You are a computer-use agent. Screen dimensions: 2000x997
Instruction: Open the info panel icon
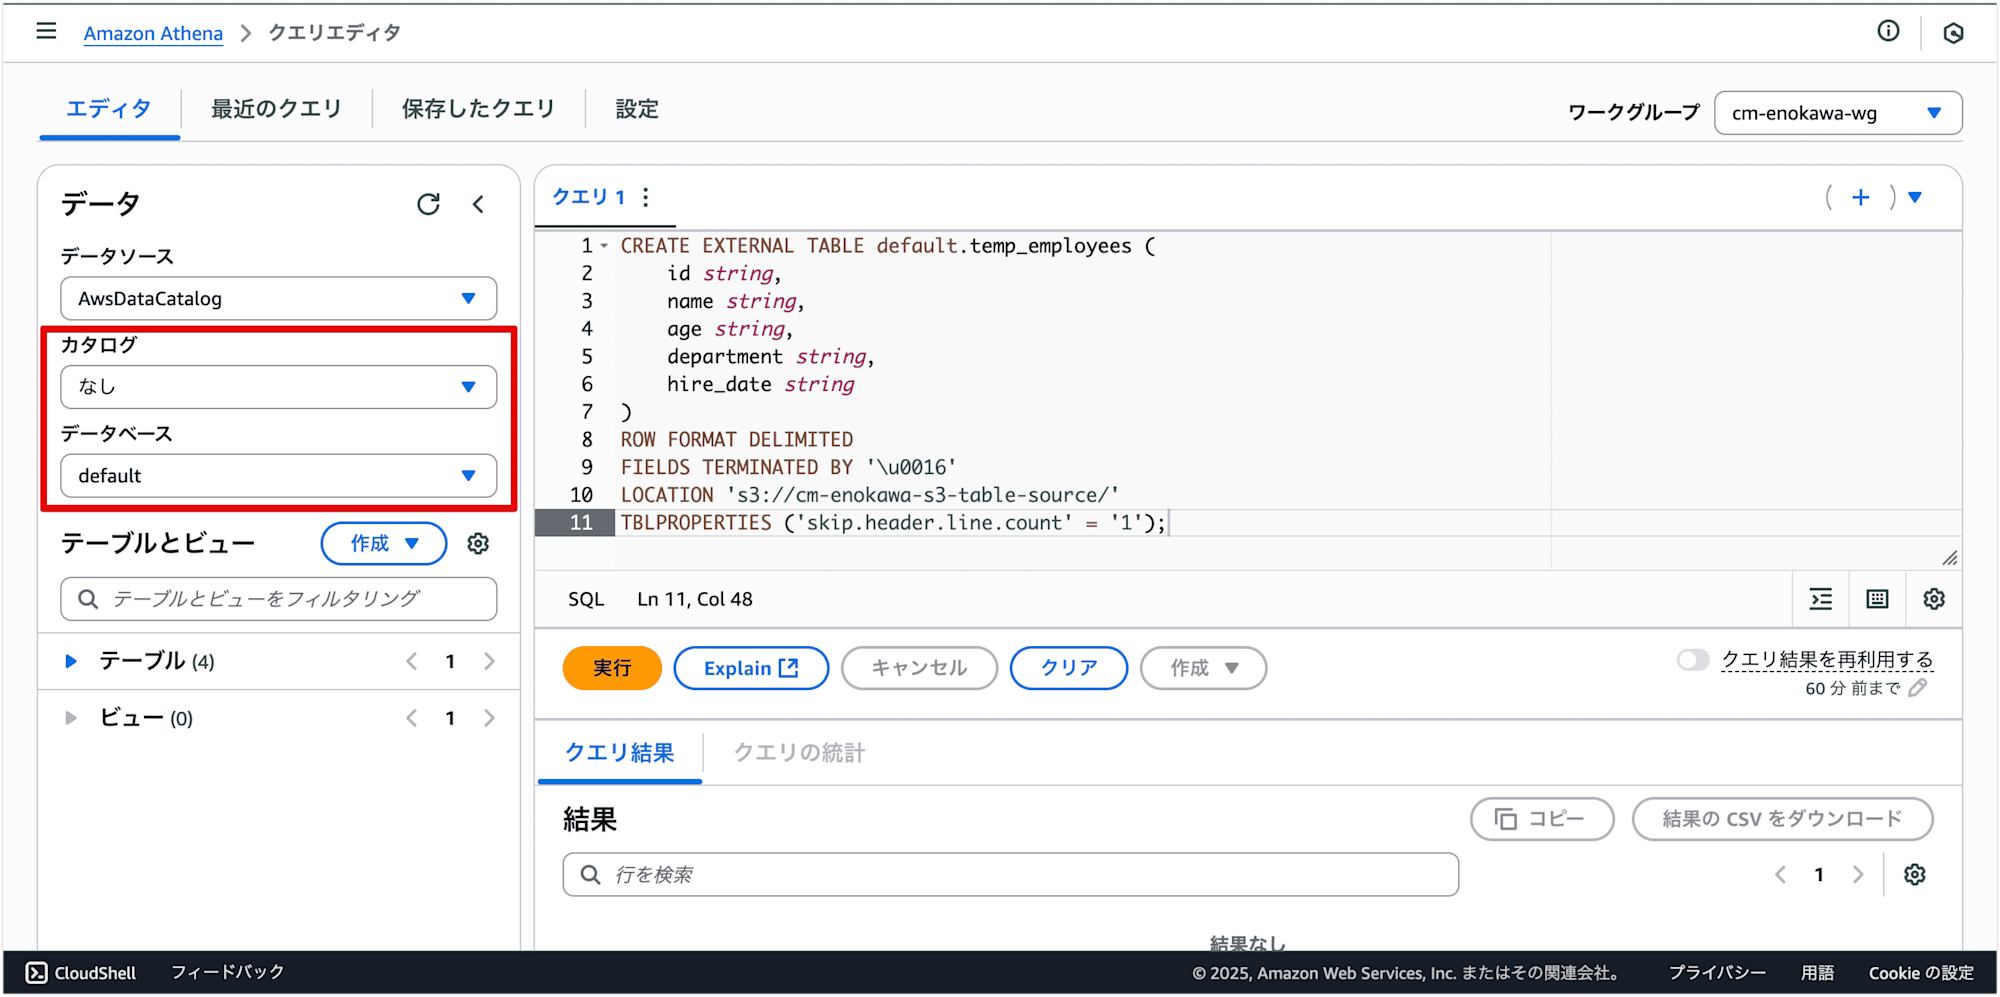pos(1888,31)
